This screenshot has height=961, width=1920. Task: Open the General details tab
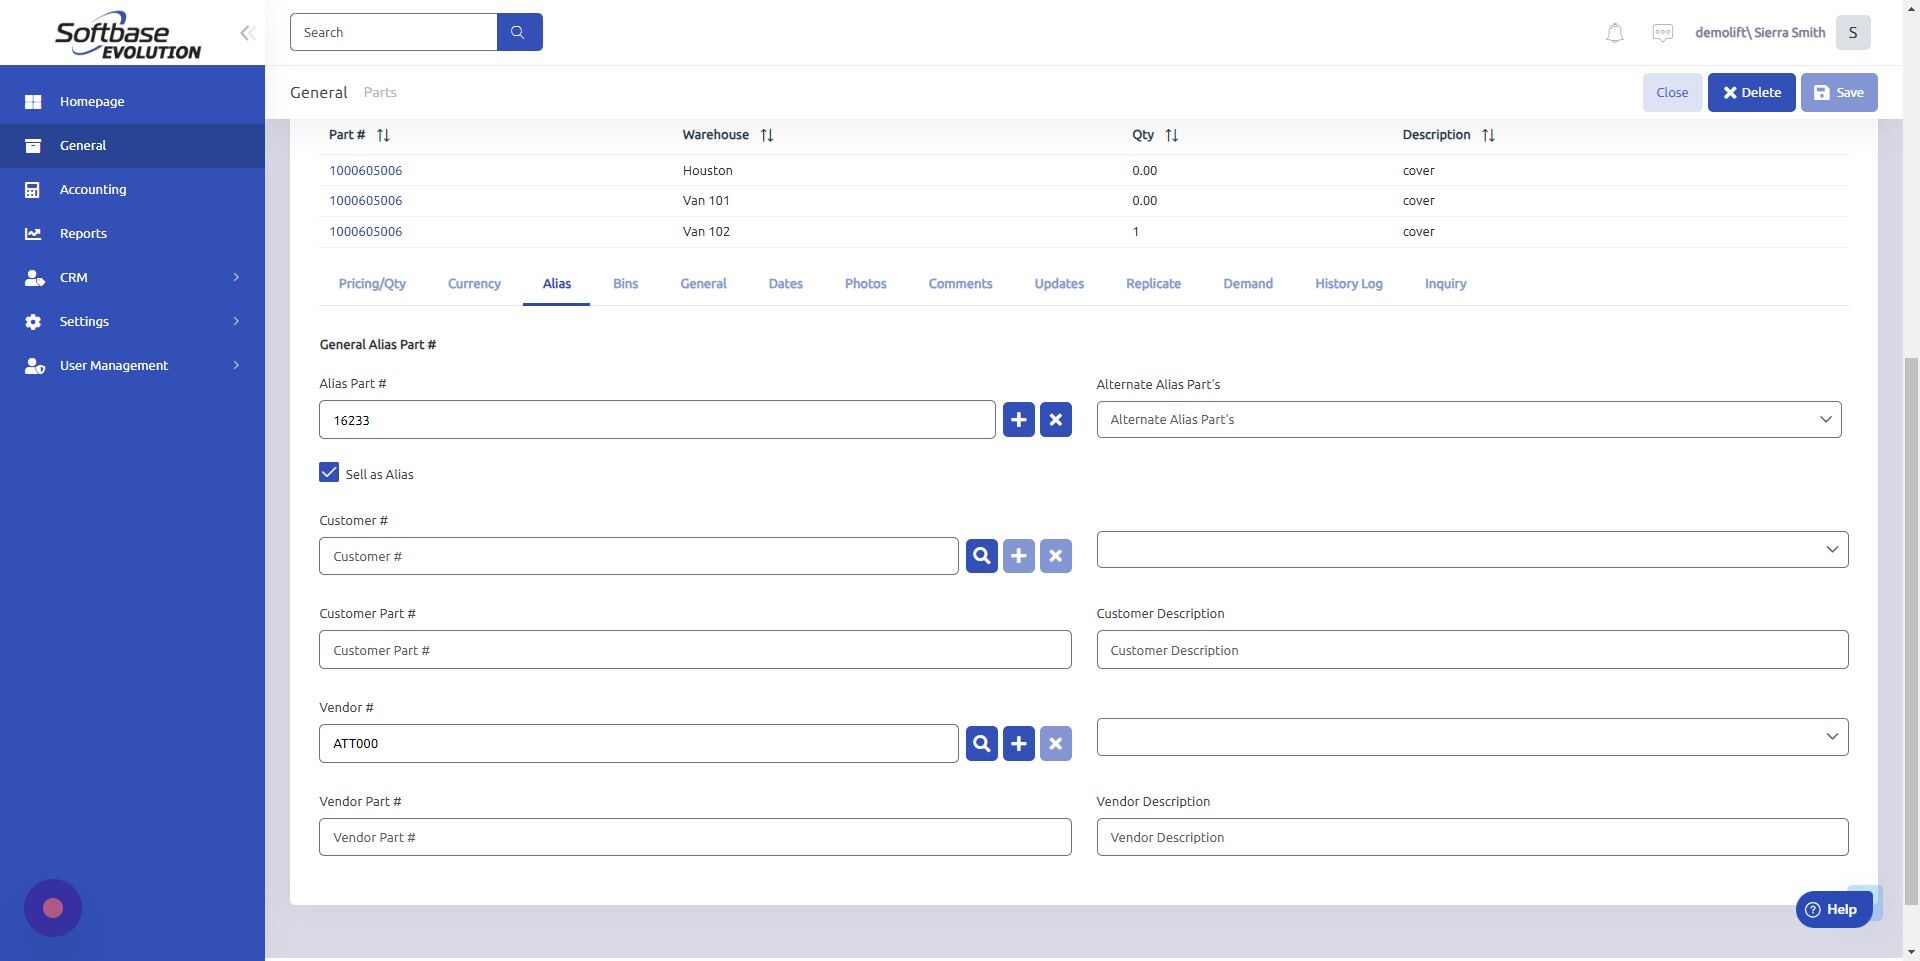(703, 284)
